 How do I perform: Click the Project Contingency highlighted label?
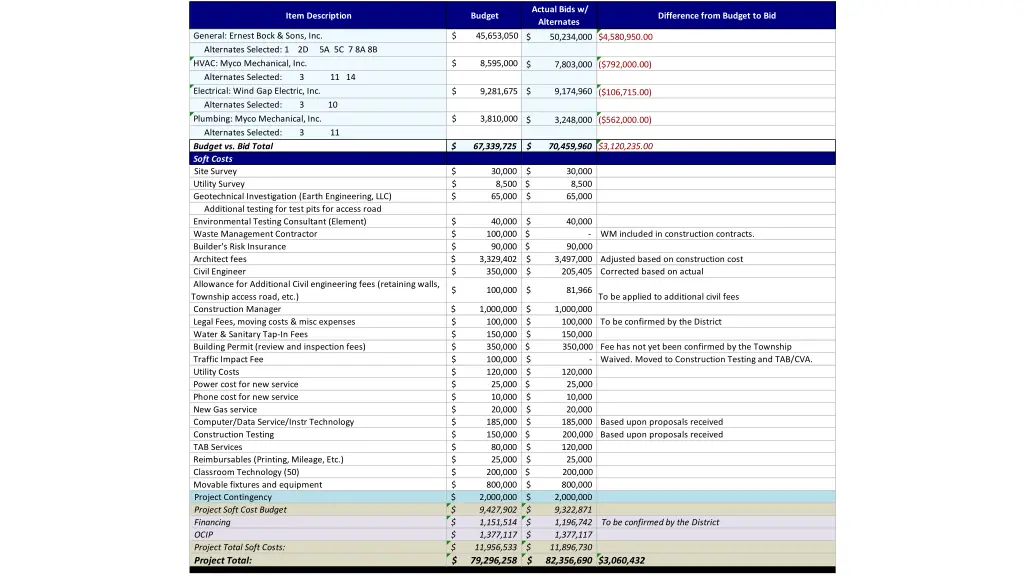point(233,497)
